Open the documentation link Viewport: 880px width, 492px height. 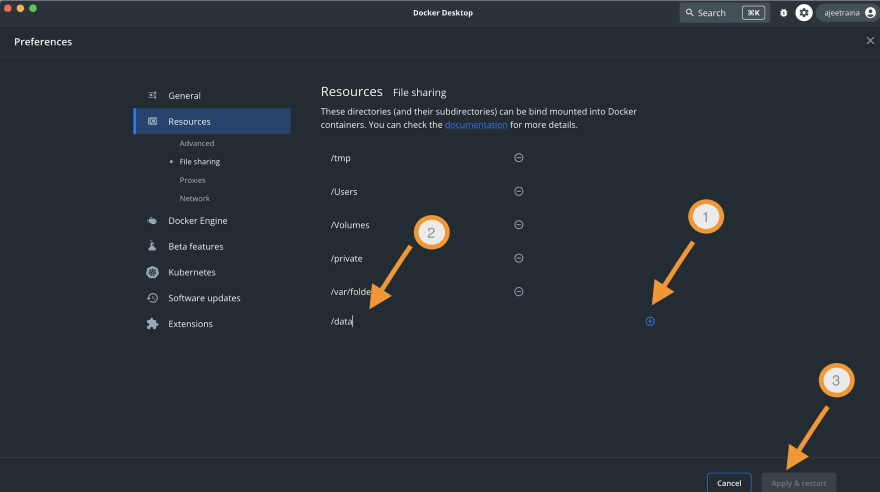pyautogui.click(x=476, y=125)
